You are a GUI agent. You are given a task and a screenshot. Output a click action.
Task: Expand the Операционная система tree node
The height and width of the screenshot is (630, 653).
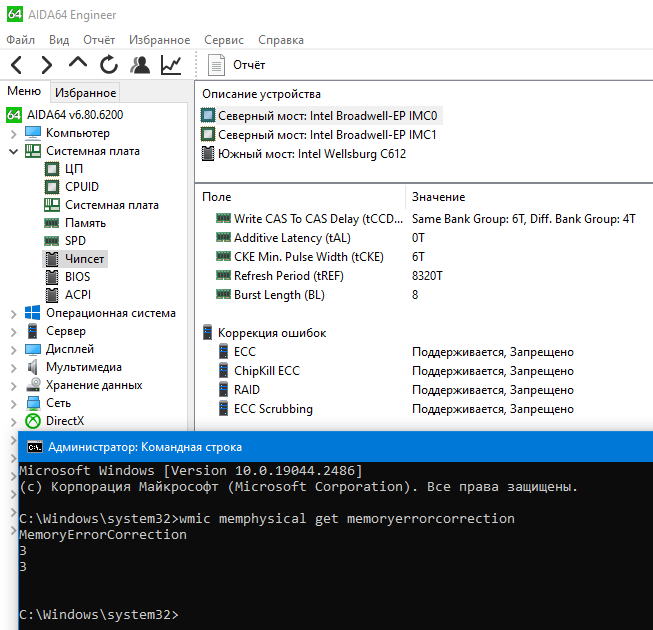(13, 314)
